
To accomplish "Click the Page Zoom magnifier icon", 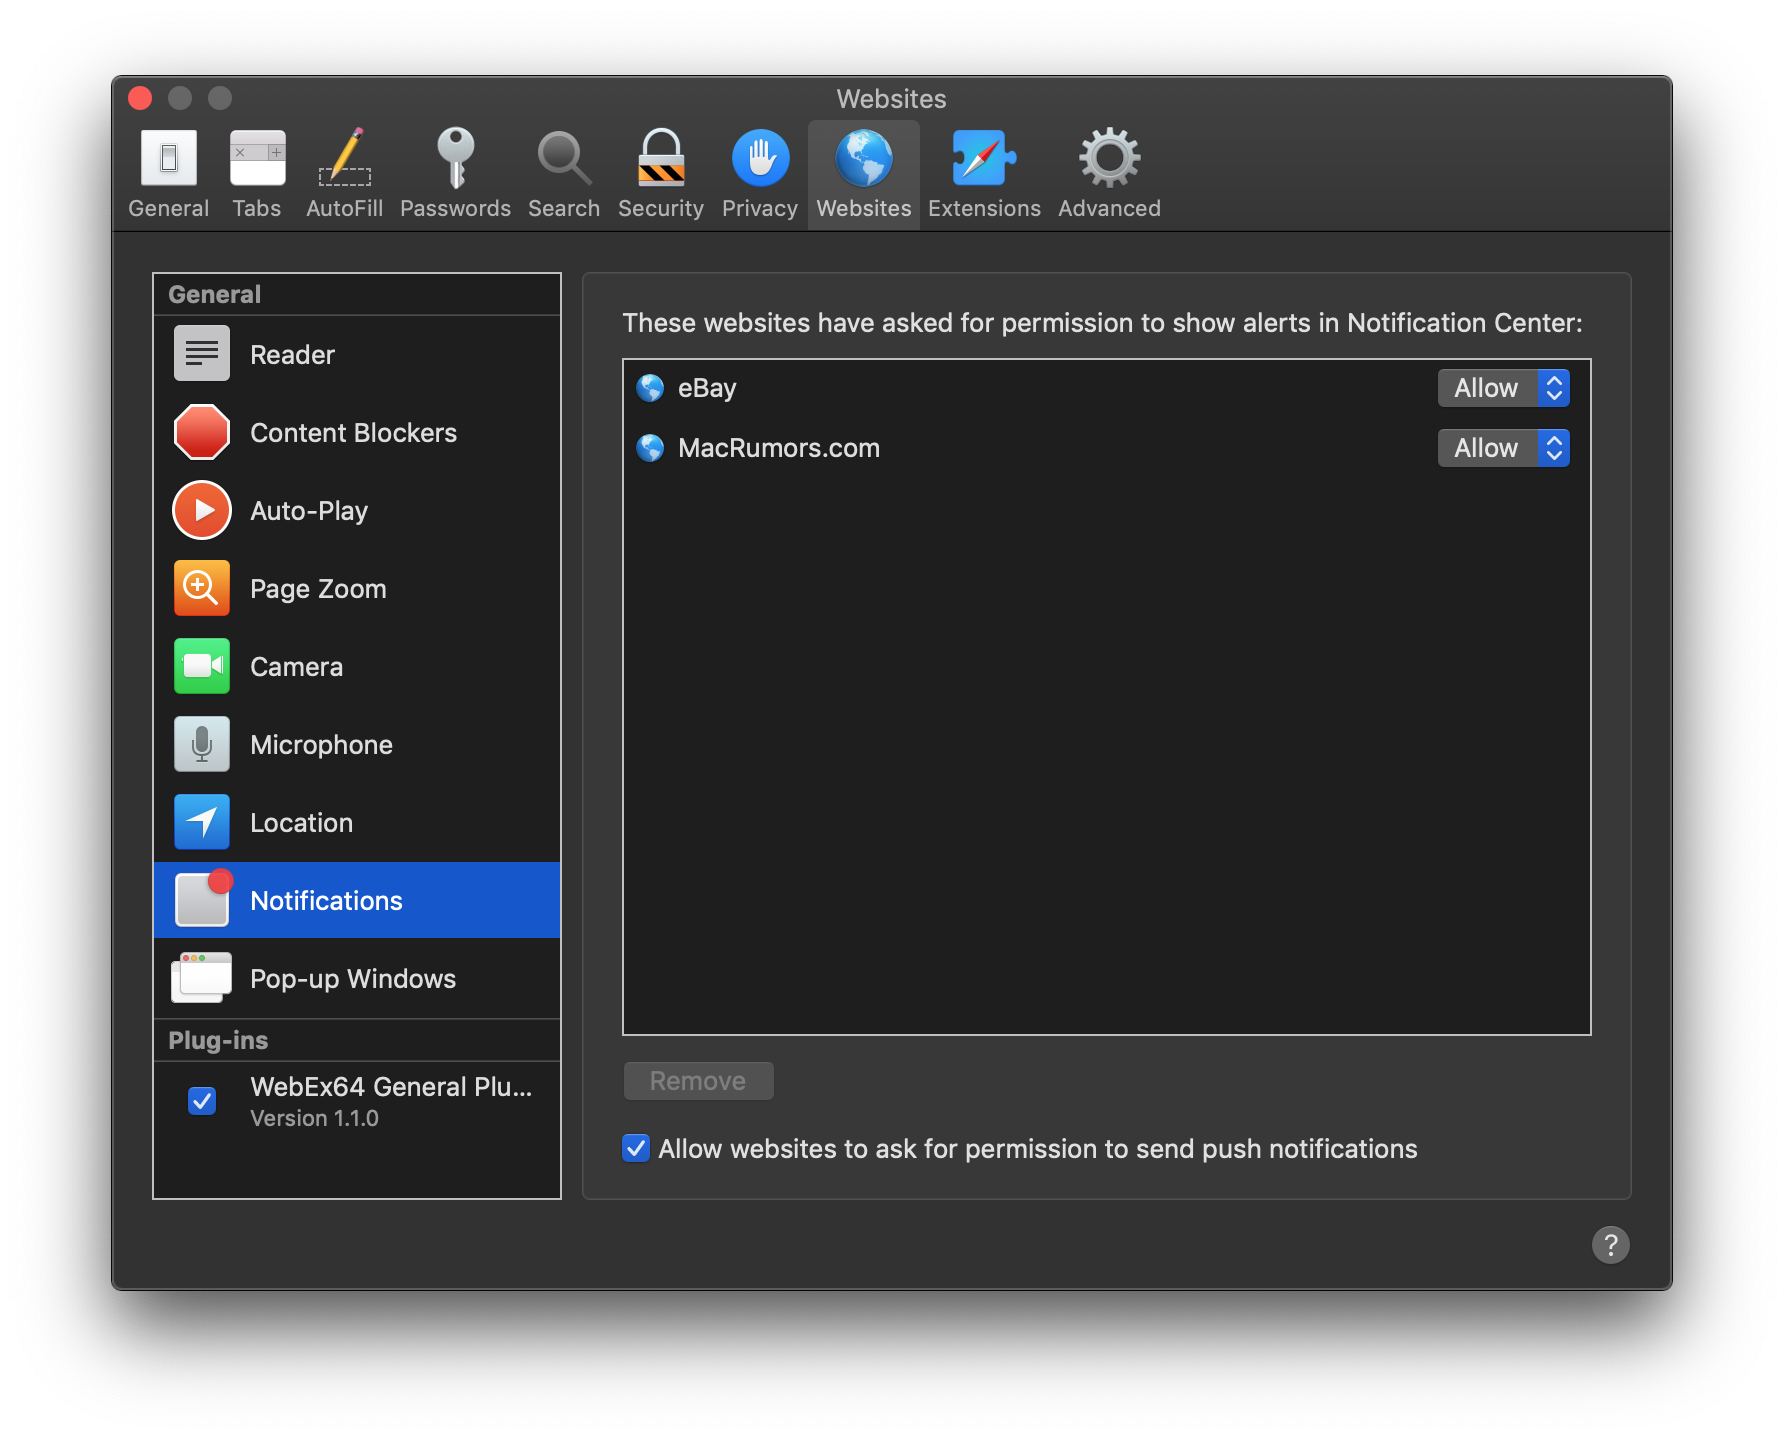I will [202, 587].
